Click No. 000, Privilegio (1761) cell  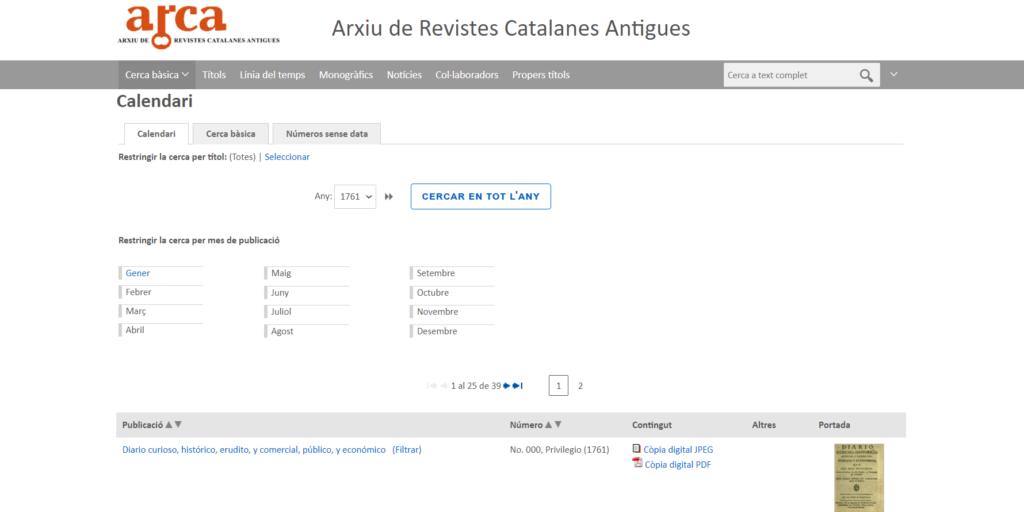click(x=560, y=449)
